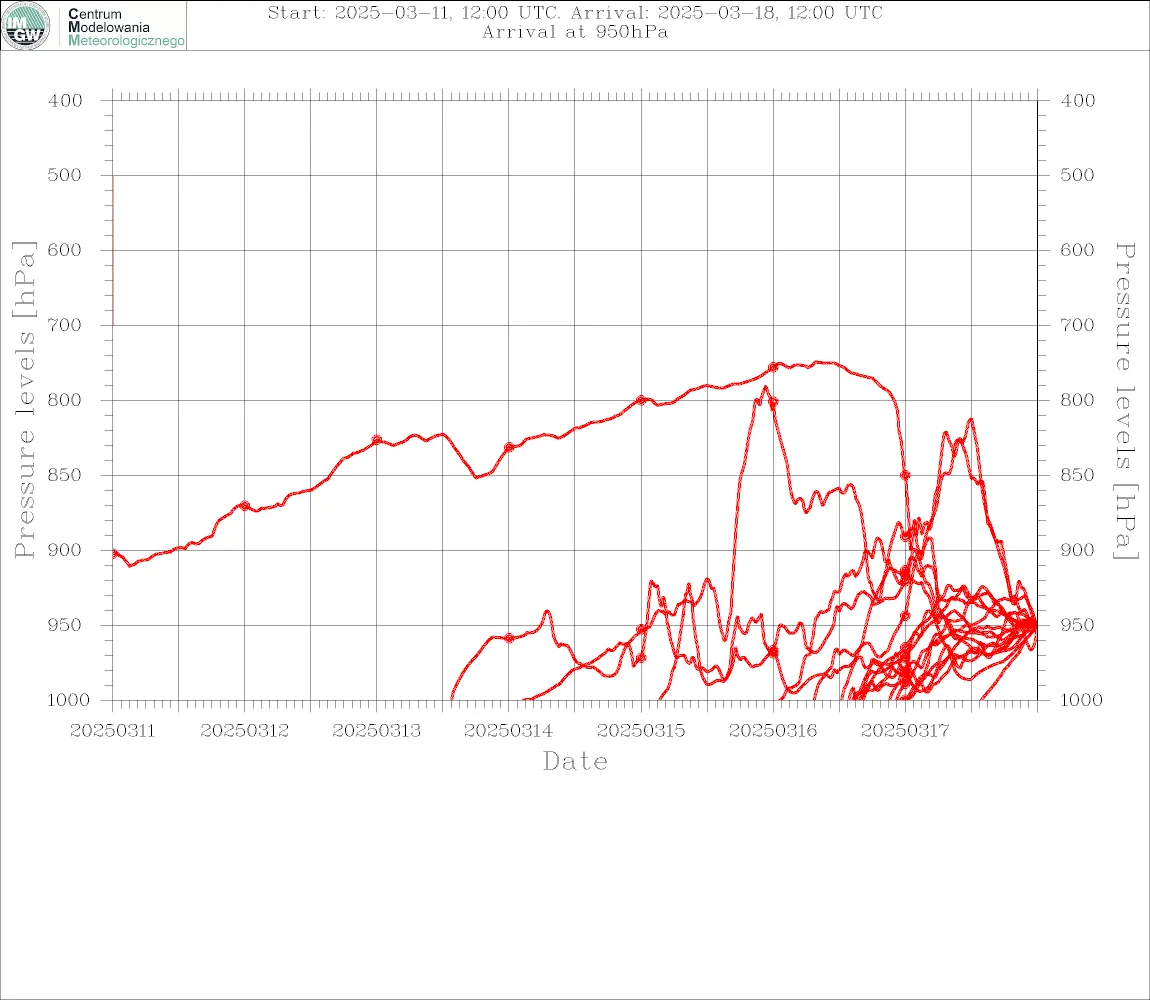Click the 'Date' axis title
Viewport: 1150px width, 1000px height.
tap(575, 761)
